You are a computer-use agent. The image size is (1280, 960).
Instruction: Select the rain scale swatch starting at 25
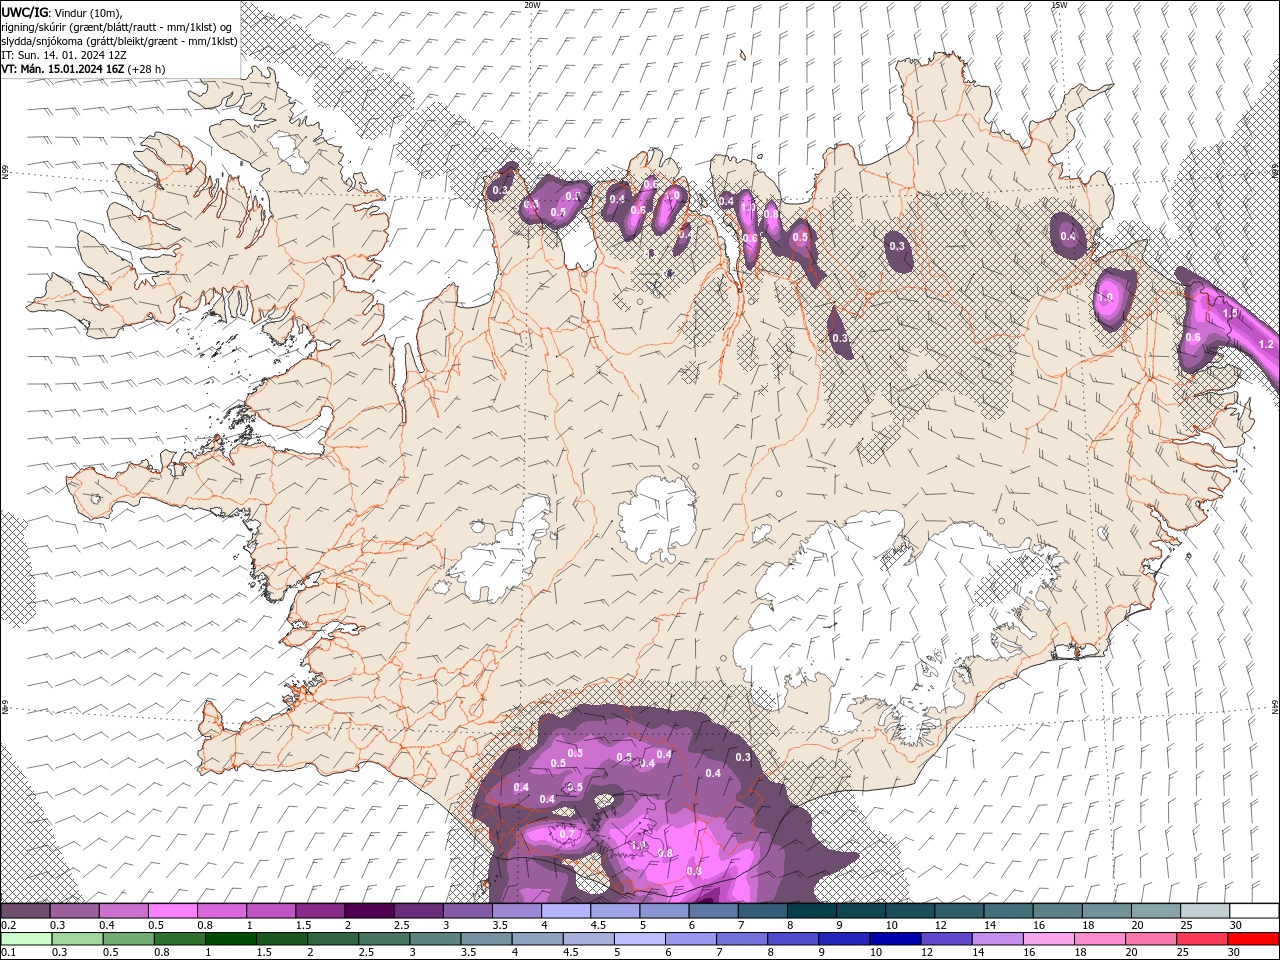pyautogui.click(x=1203, y=939)
